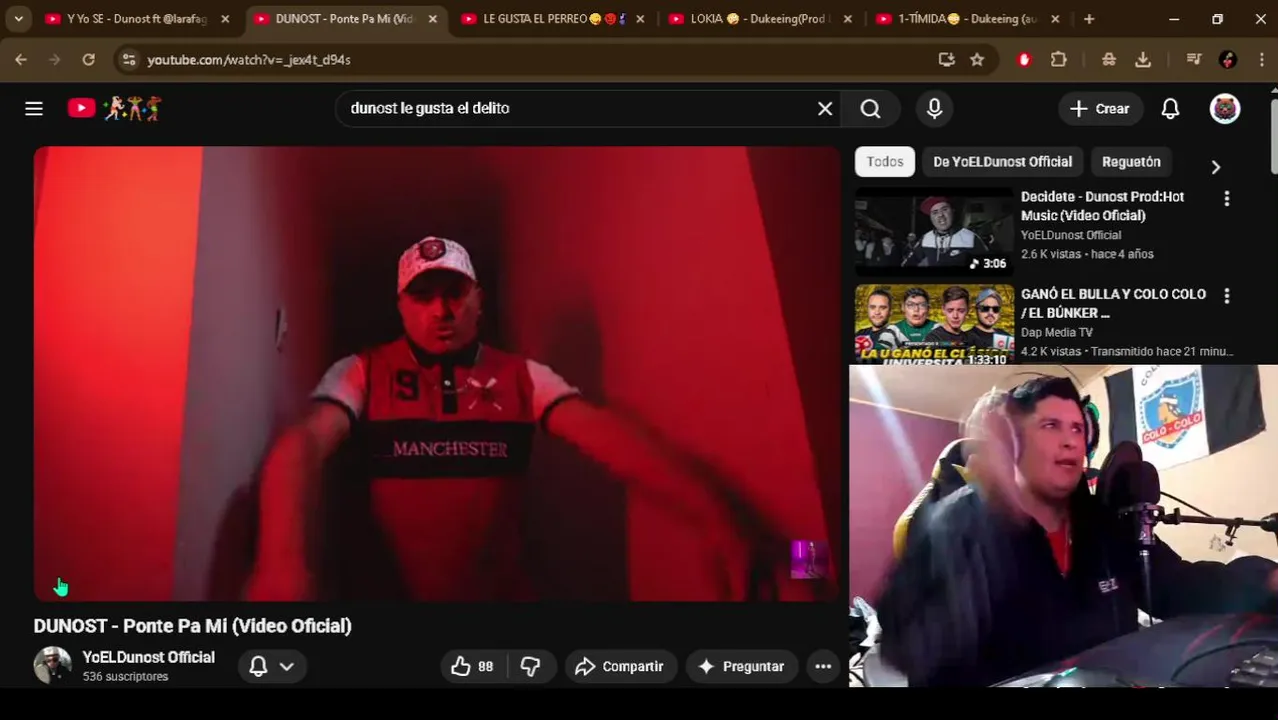The width and height of the screenshot is (1278, 720).
Task: Show next filter chips arrow
Action: coord(1216,167)
